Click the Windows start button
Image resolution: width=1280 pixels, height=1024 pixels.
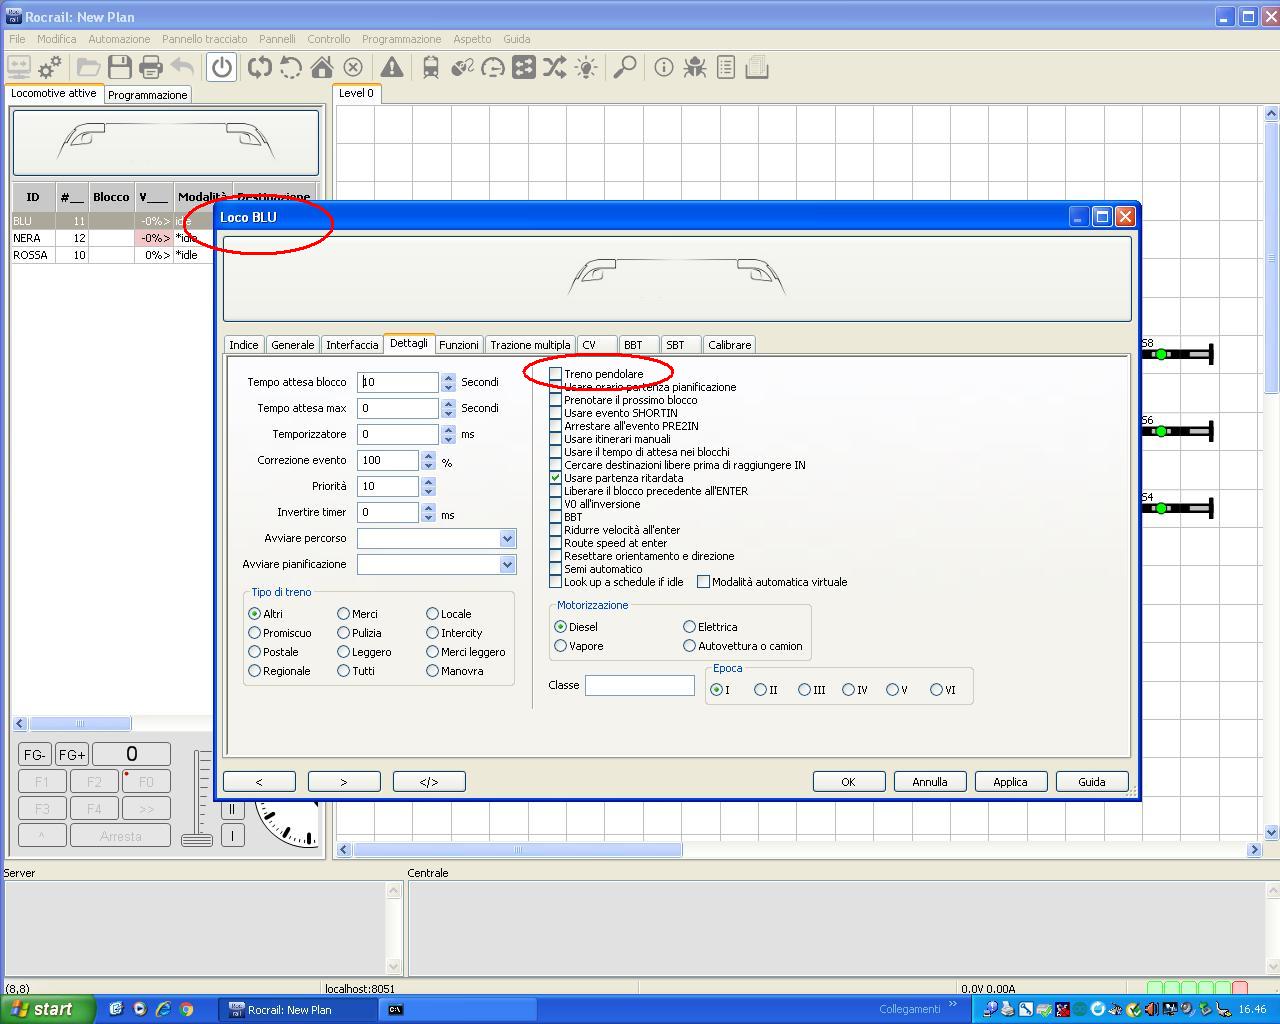[x=48, y=1009]
